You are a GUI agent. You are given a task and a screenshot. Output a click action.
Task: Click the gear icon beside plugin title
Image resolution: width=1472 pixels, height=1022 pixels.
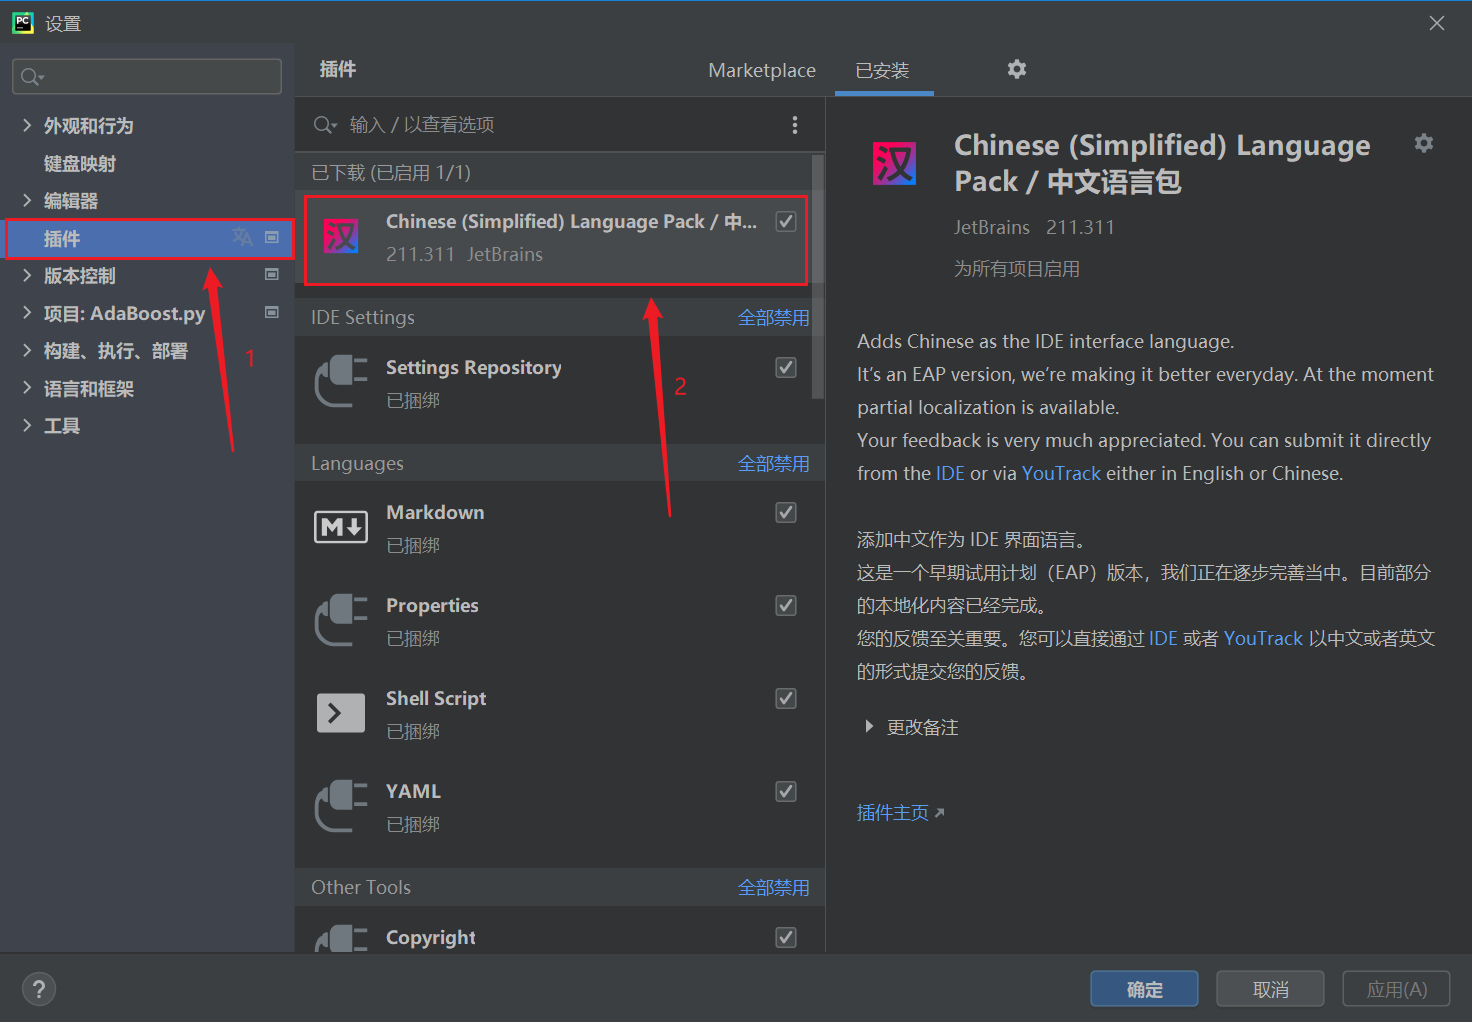coord(1424,143)
